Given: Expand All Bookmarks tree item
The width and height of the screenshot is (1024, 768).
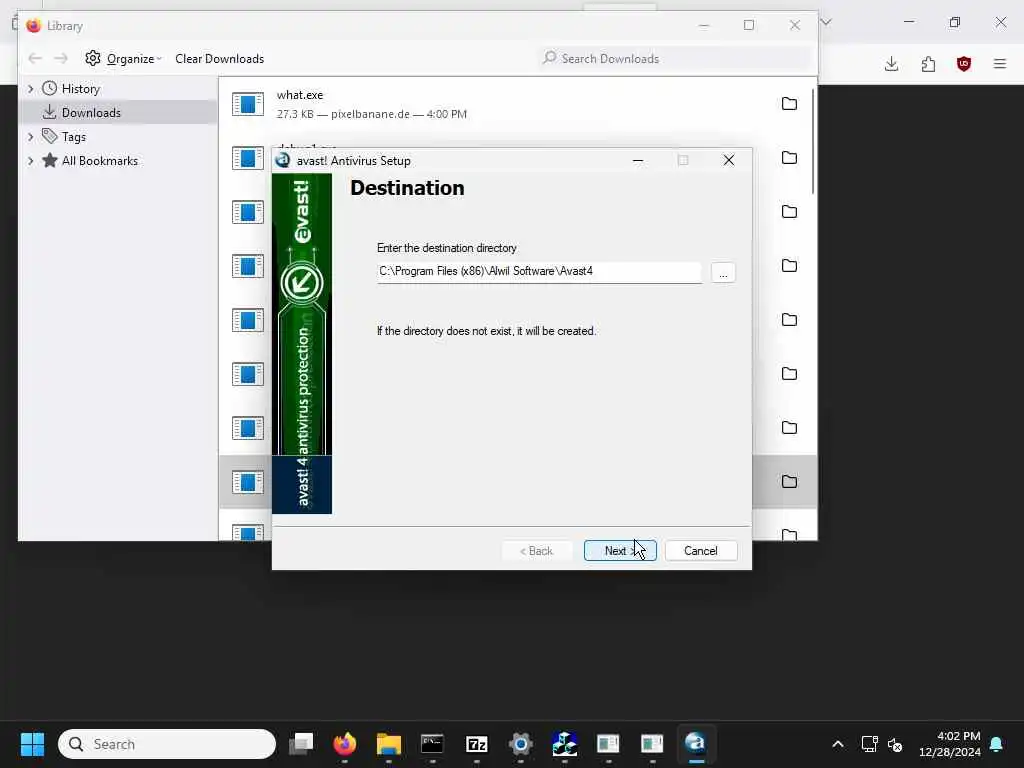Looking at the screenshot, I should coord(30,161).
